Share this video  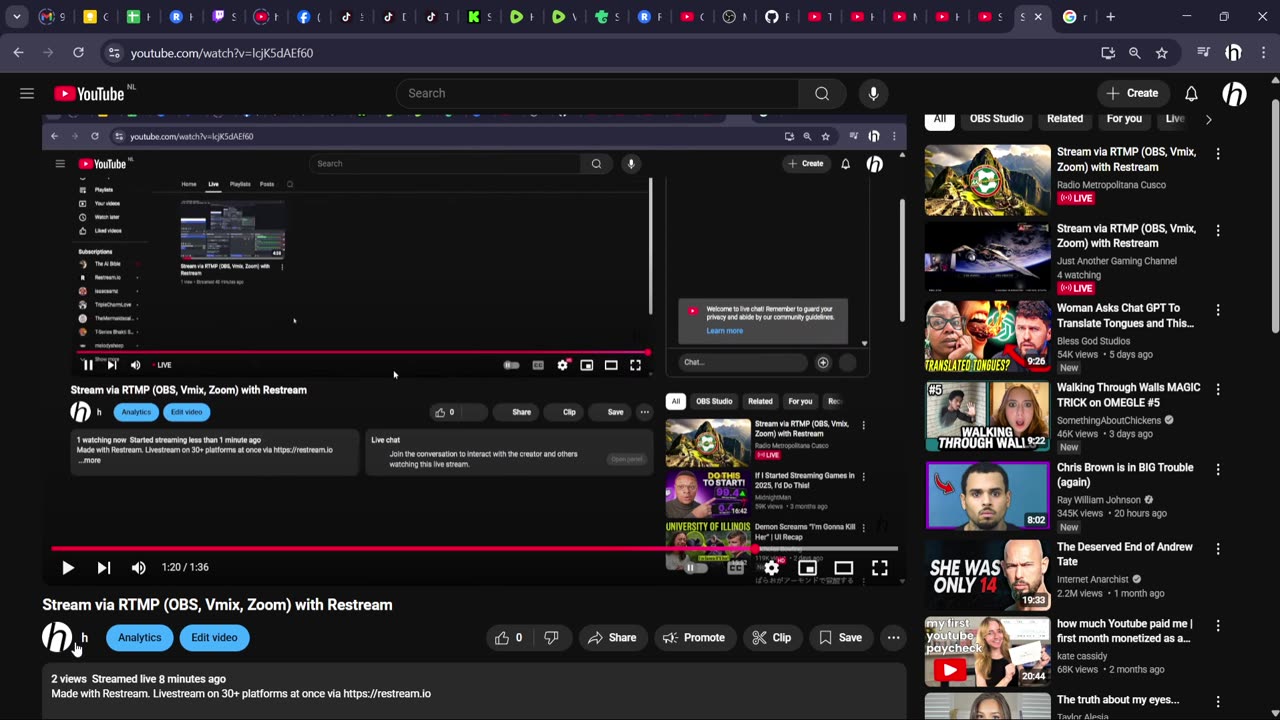[x=612, y=637]
